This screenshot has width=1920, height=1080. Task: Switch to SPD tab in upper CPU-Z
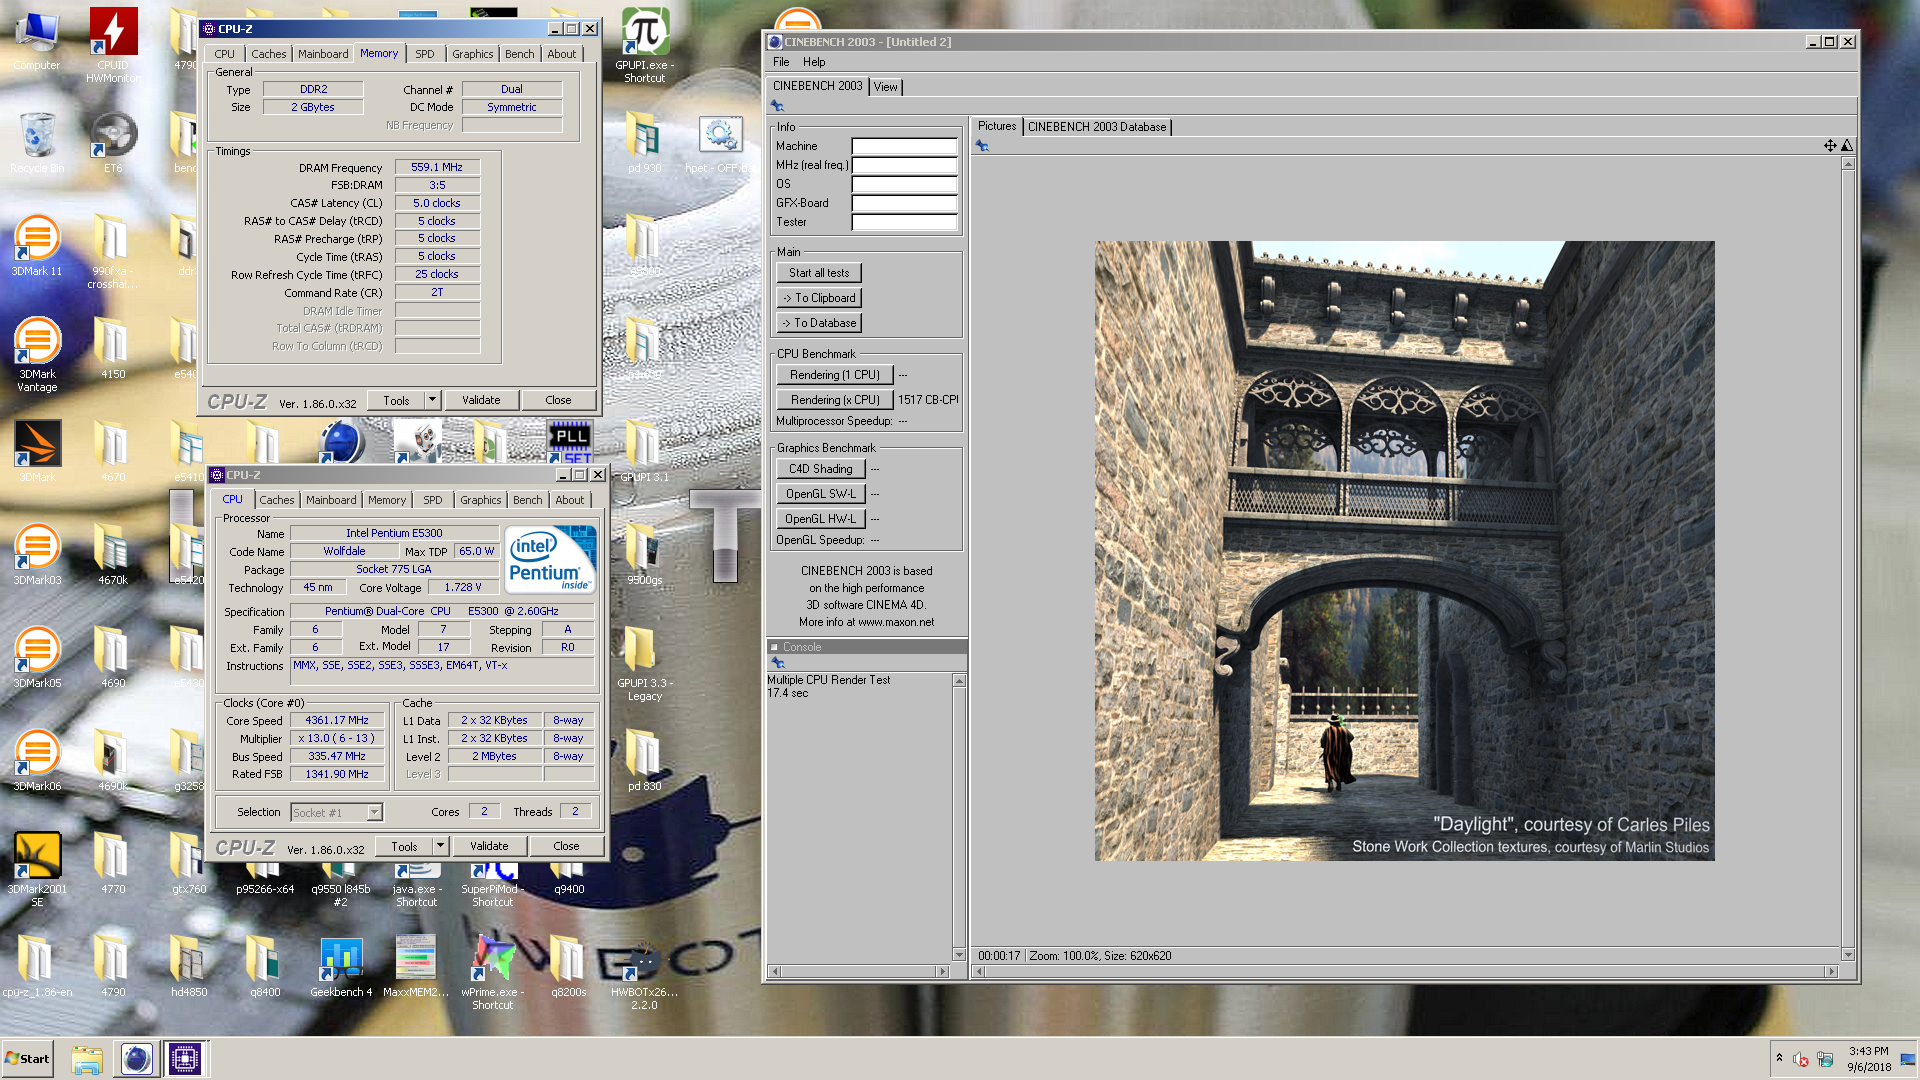coord(425,54)
